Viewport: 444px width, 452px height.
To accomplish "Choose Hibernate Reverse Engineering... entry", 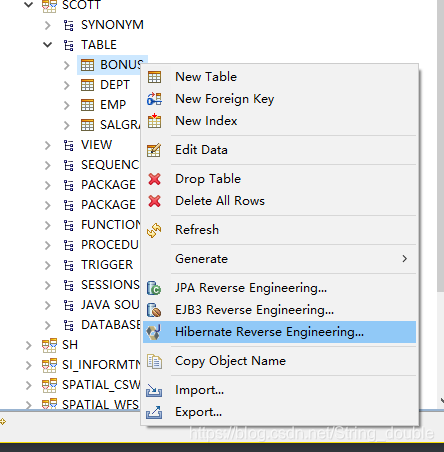I will coord(279,332).
